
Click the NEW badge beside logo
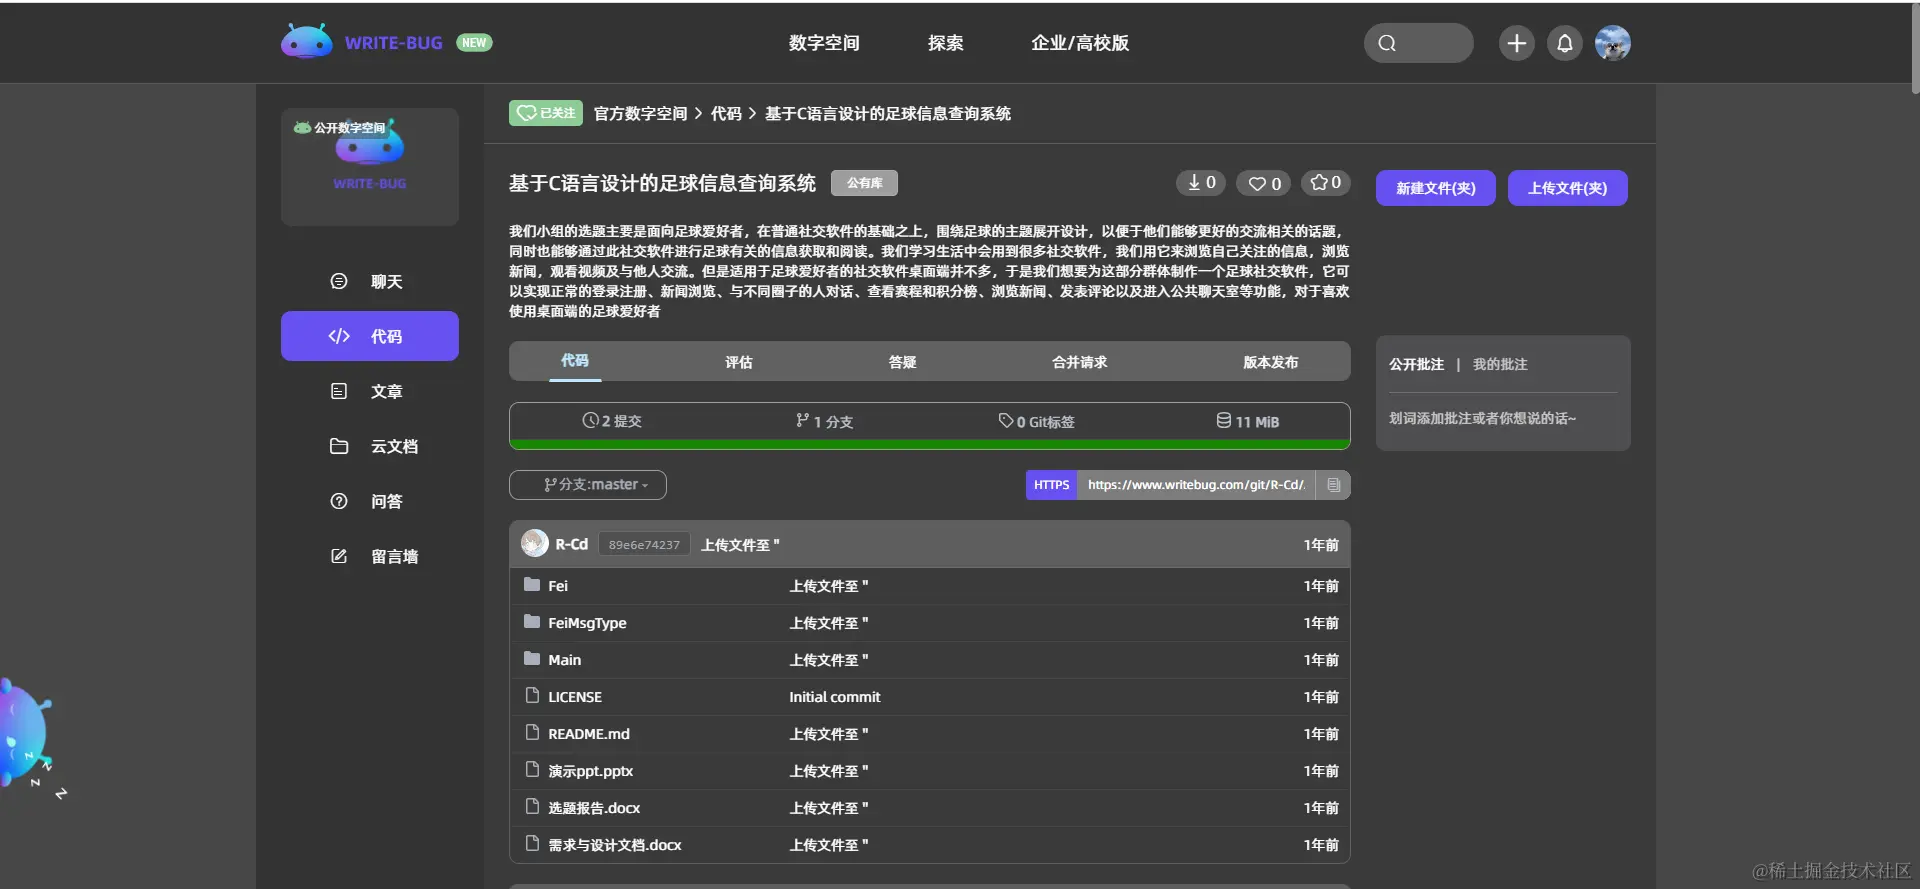pyautogui.click(x=474, y=42)
